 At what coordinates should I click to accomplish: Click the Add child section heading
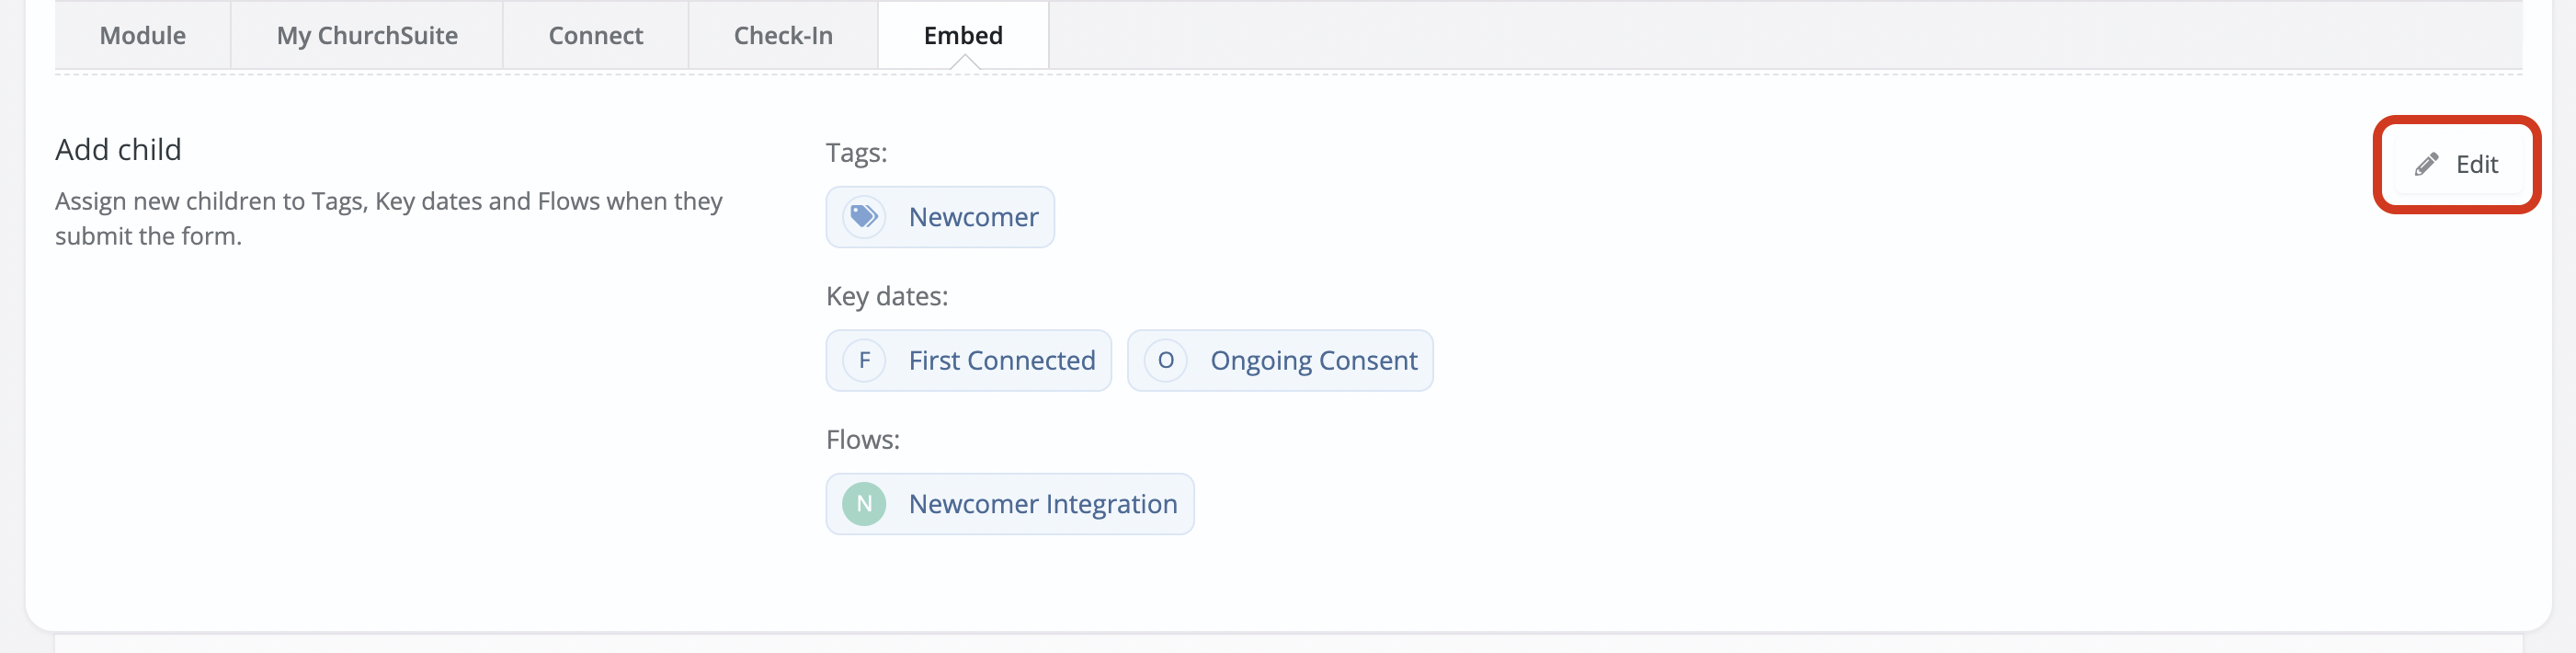(117, 149)
